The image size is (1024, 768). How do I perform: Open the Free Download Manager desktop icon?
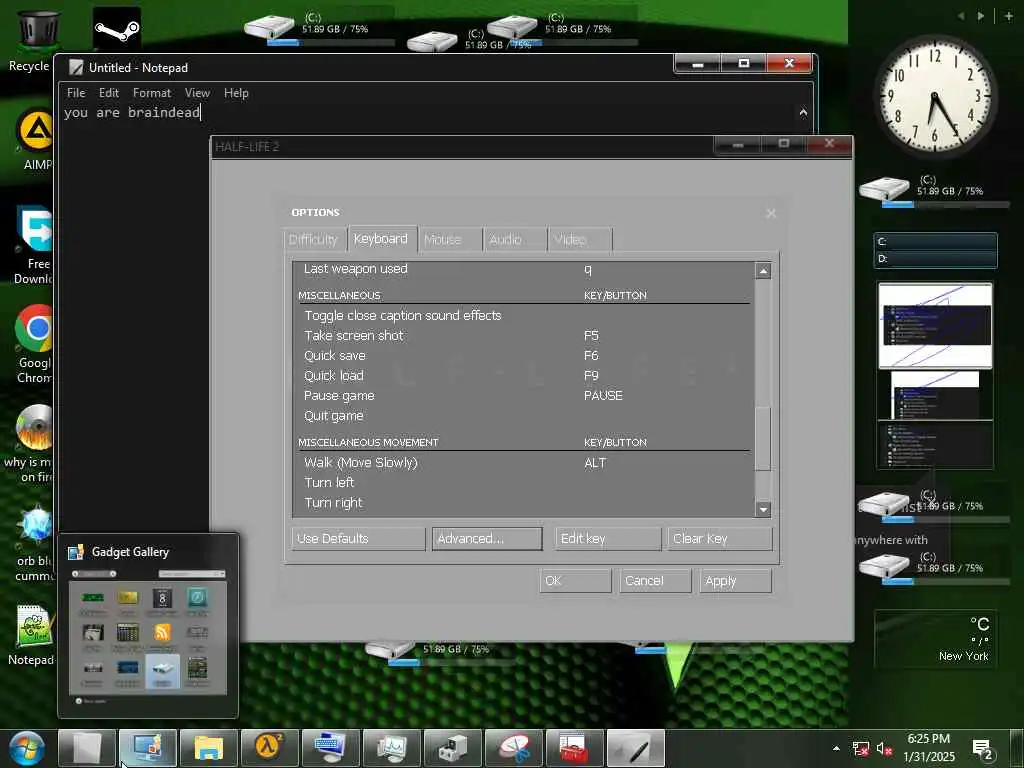35,245
